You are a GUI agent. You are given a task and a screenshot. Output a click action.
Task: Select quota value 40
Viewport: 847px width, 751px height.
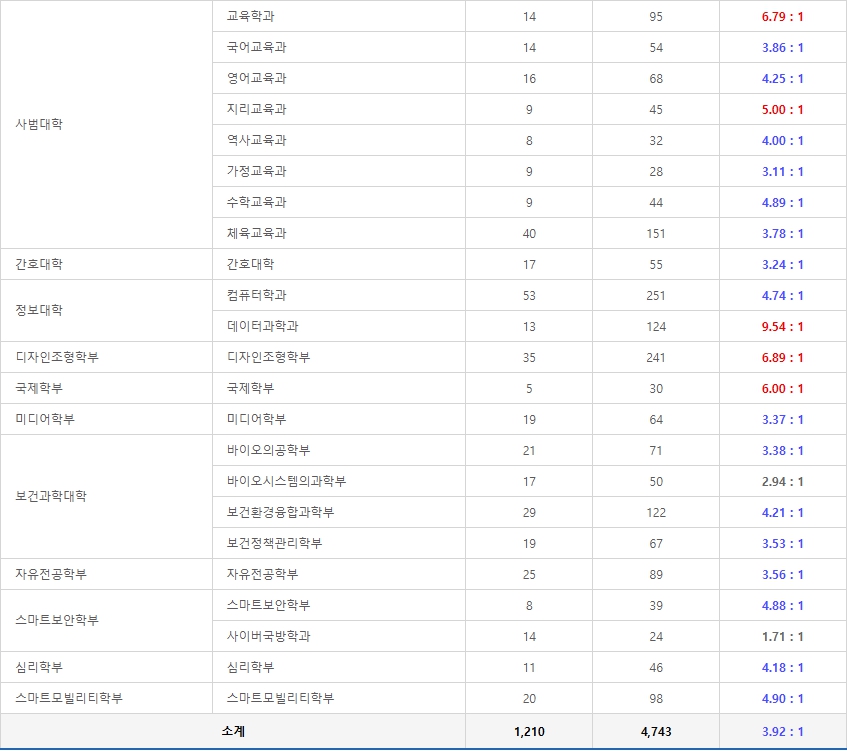click(529, 234)
